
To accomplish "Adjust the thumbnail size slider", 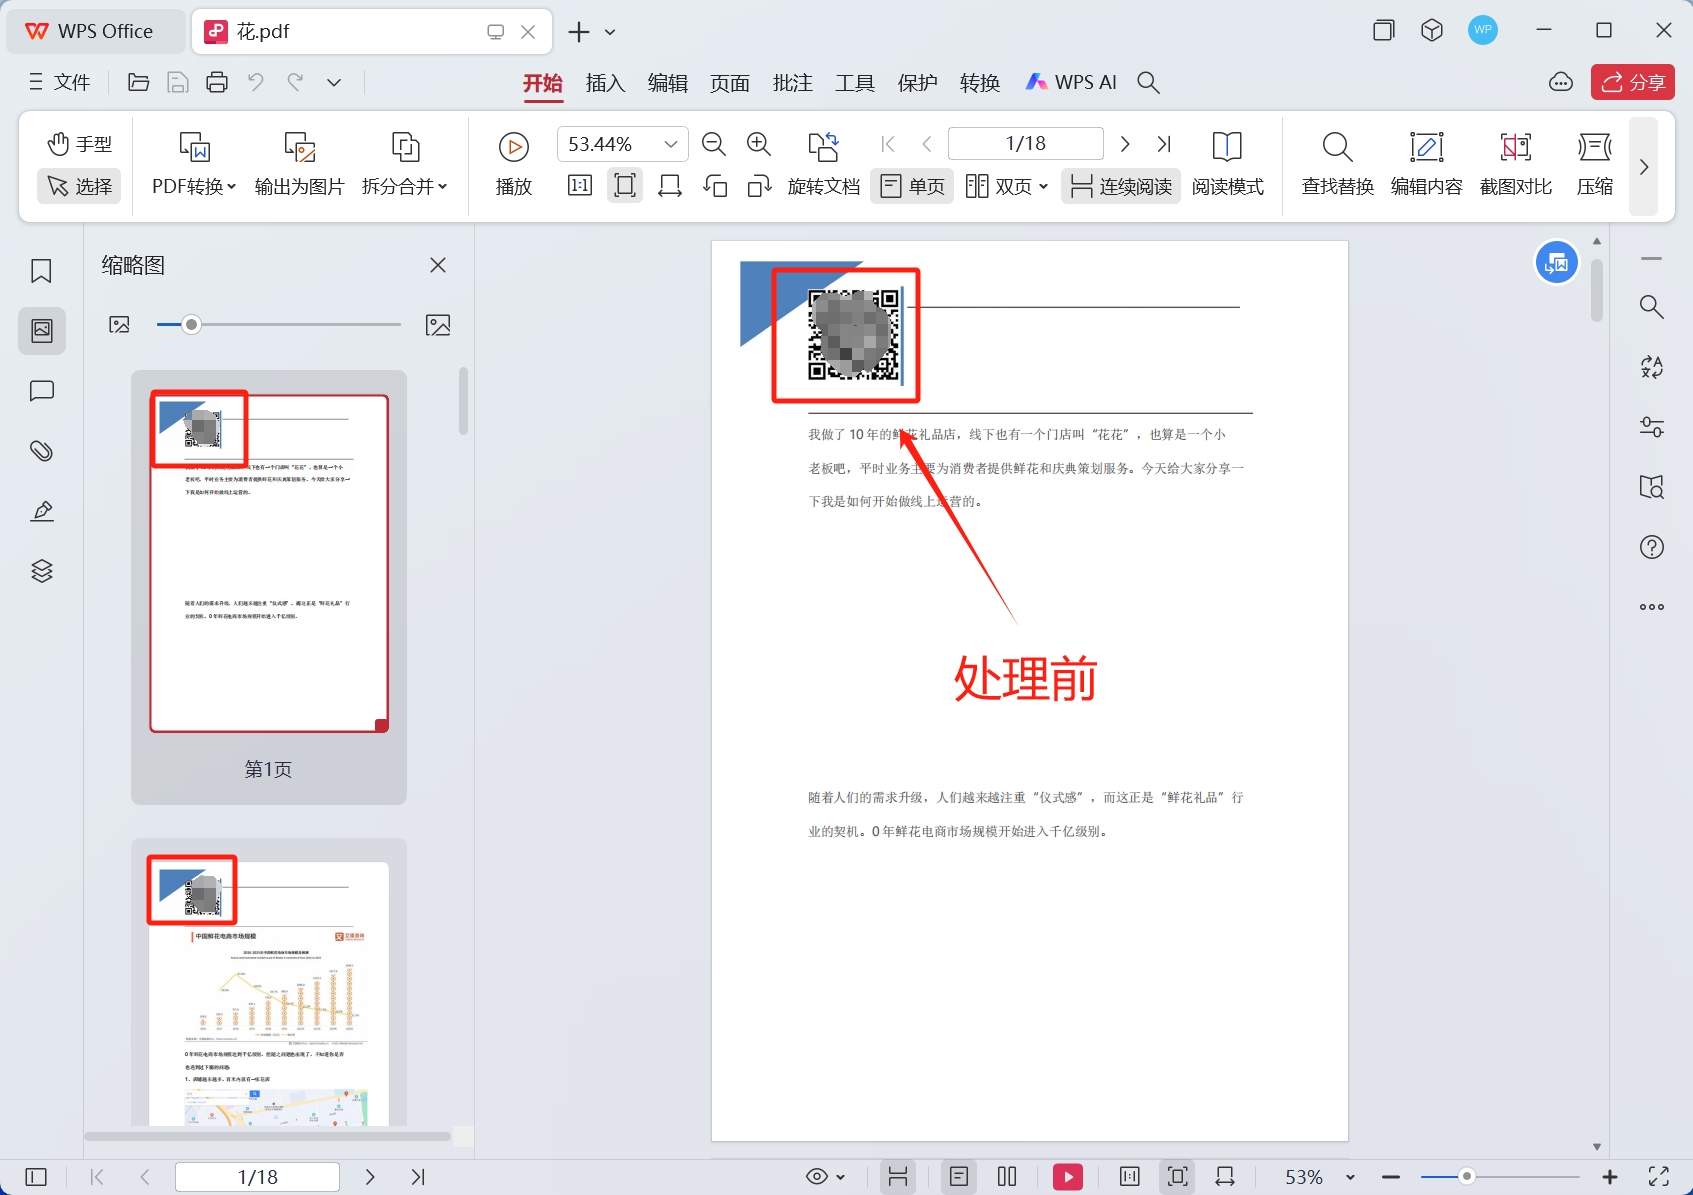I will [192, 324].
